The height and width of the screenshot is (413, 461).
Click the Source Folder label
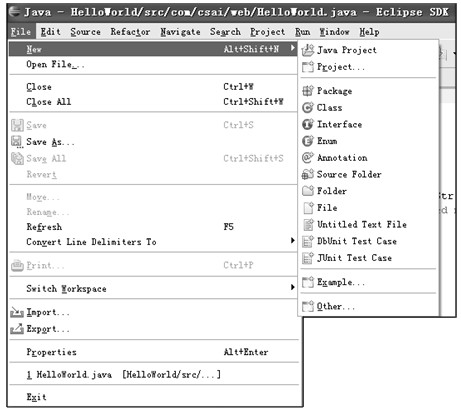tap(349, 174)
